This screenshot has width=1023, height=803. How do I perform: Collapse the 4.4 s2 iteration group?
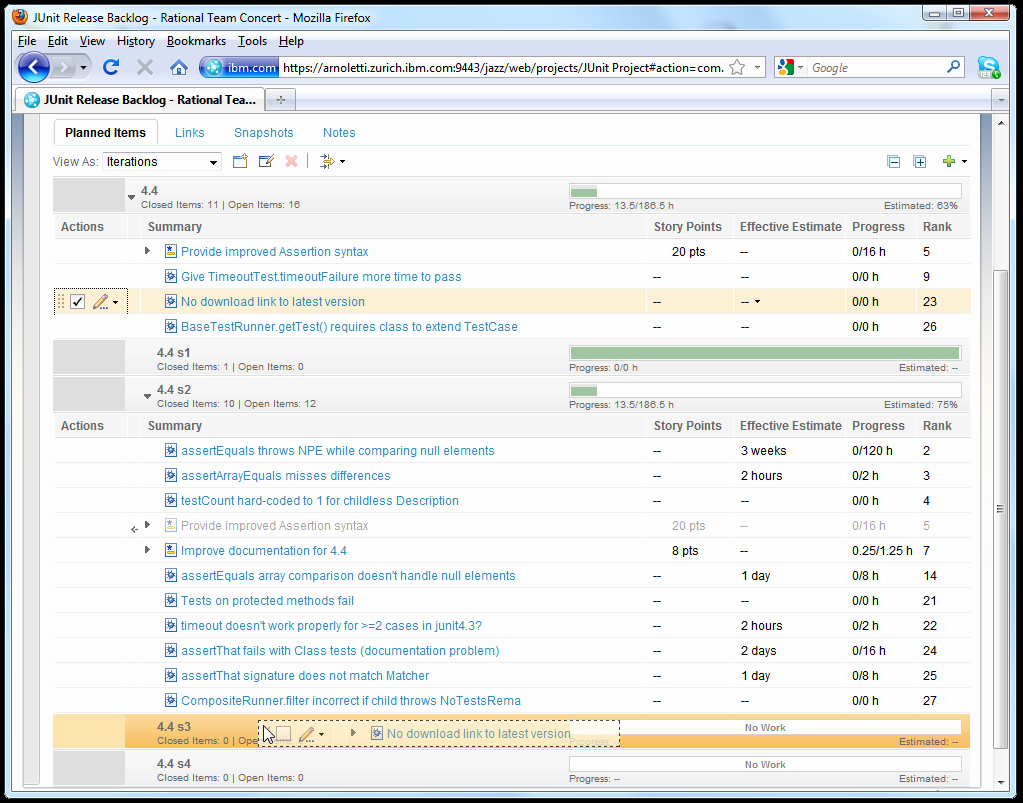(x=147, y=395)
